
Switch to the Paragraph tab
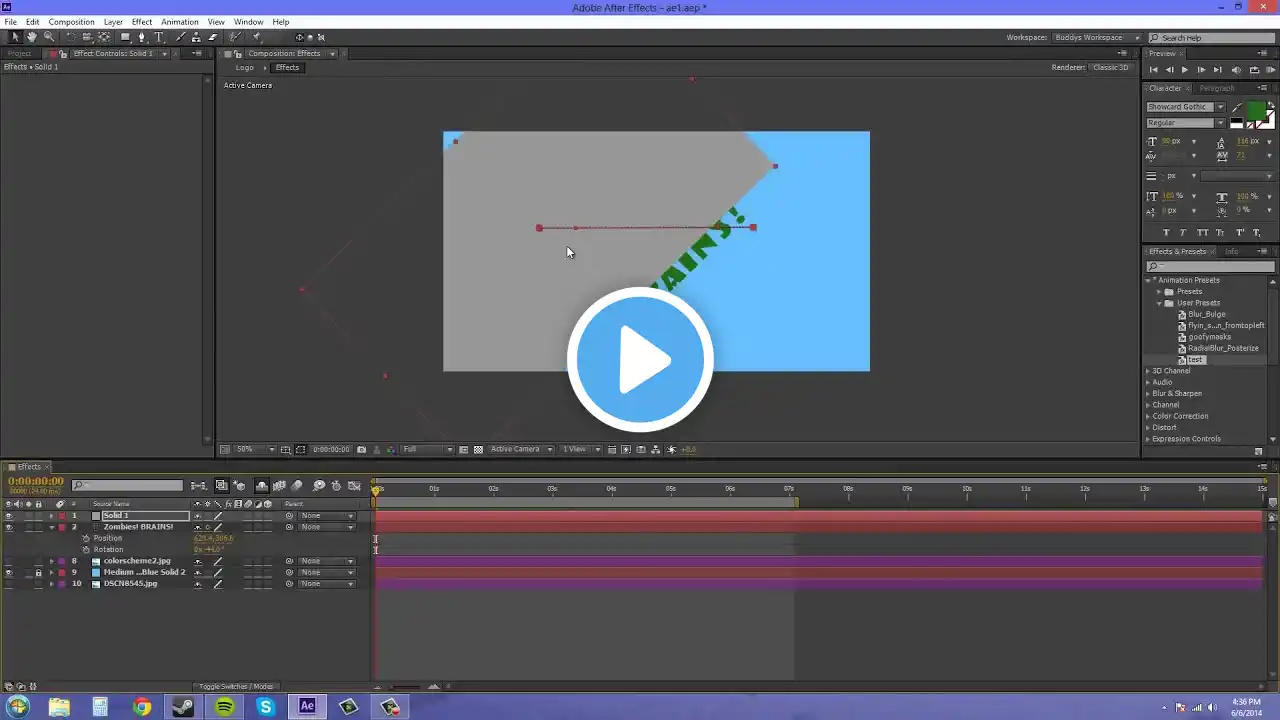1217,88
